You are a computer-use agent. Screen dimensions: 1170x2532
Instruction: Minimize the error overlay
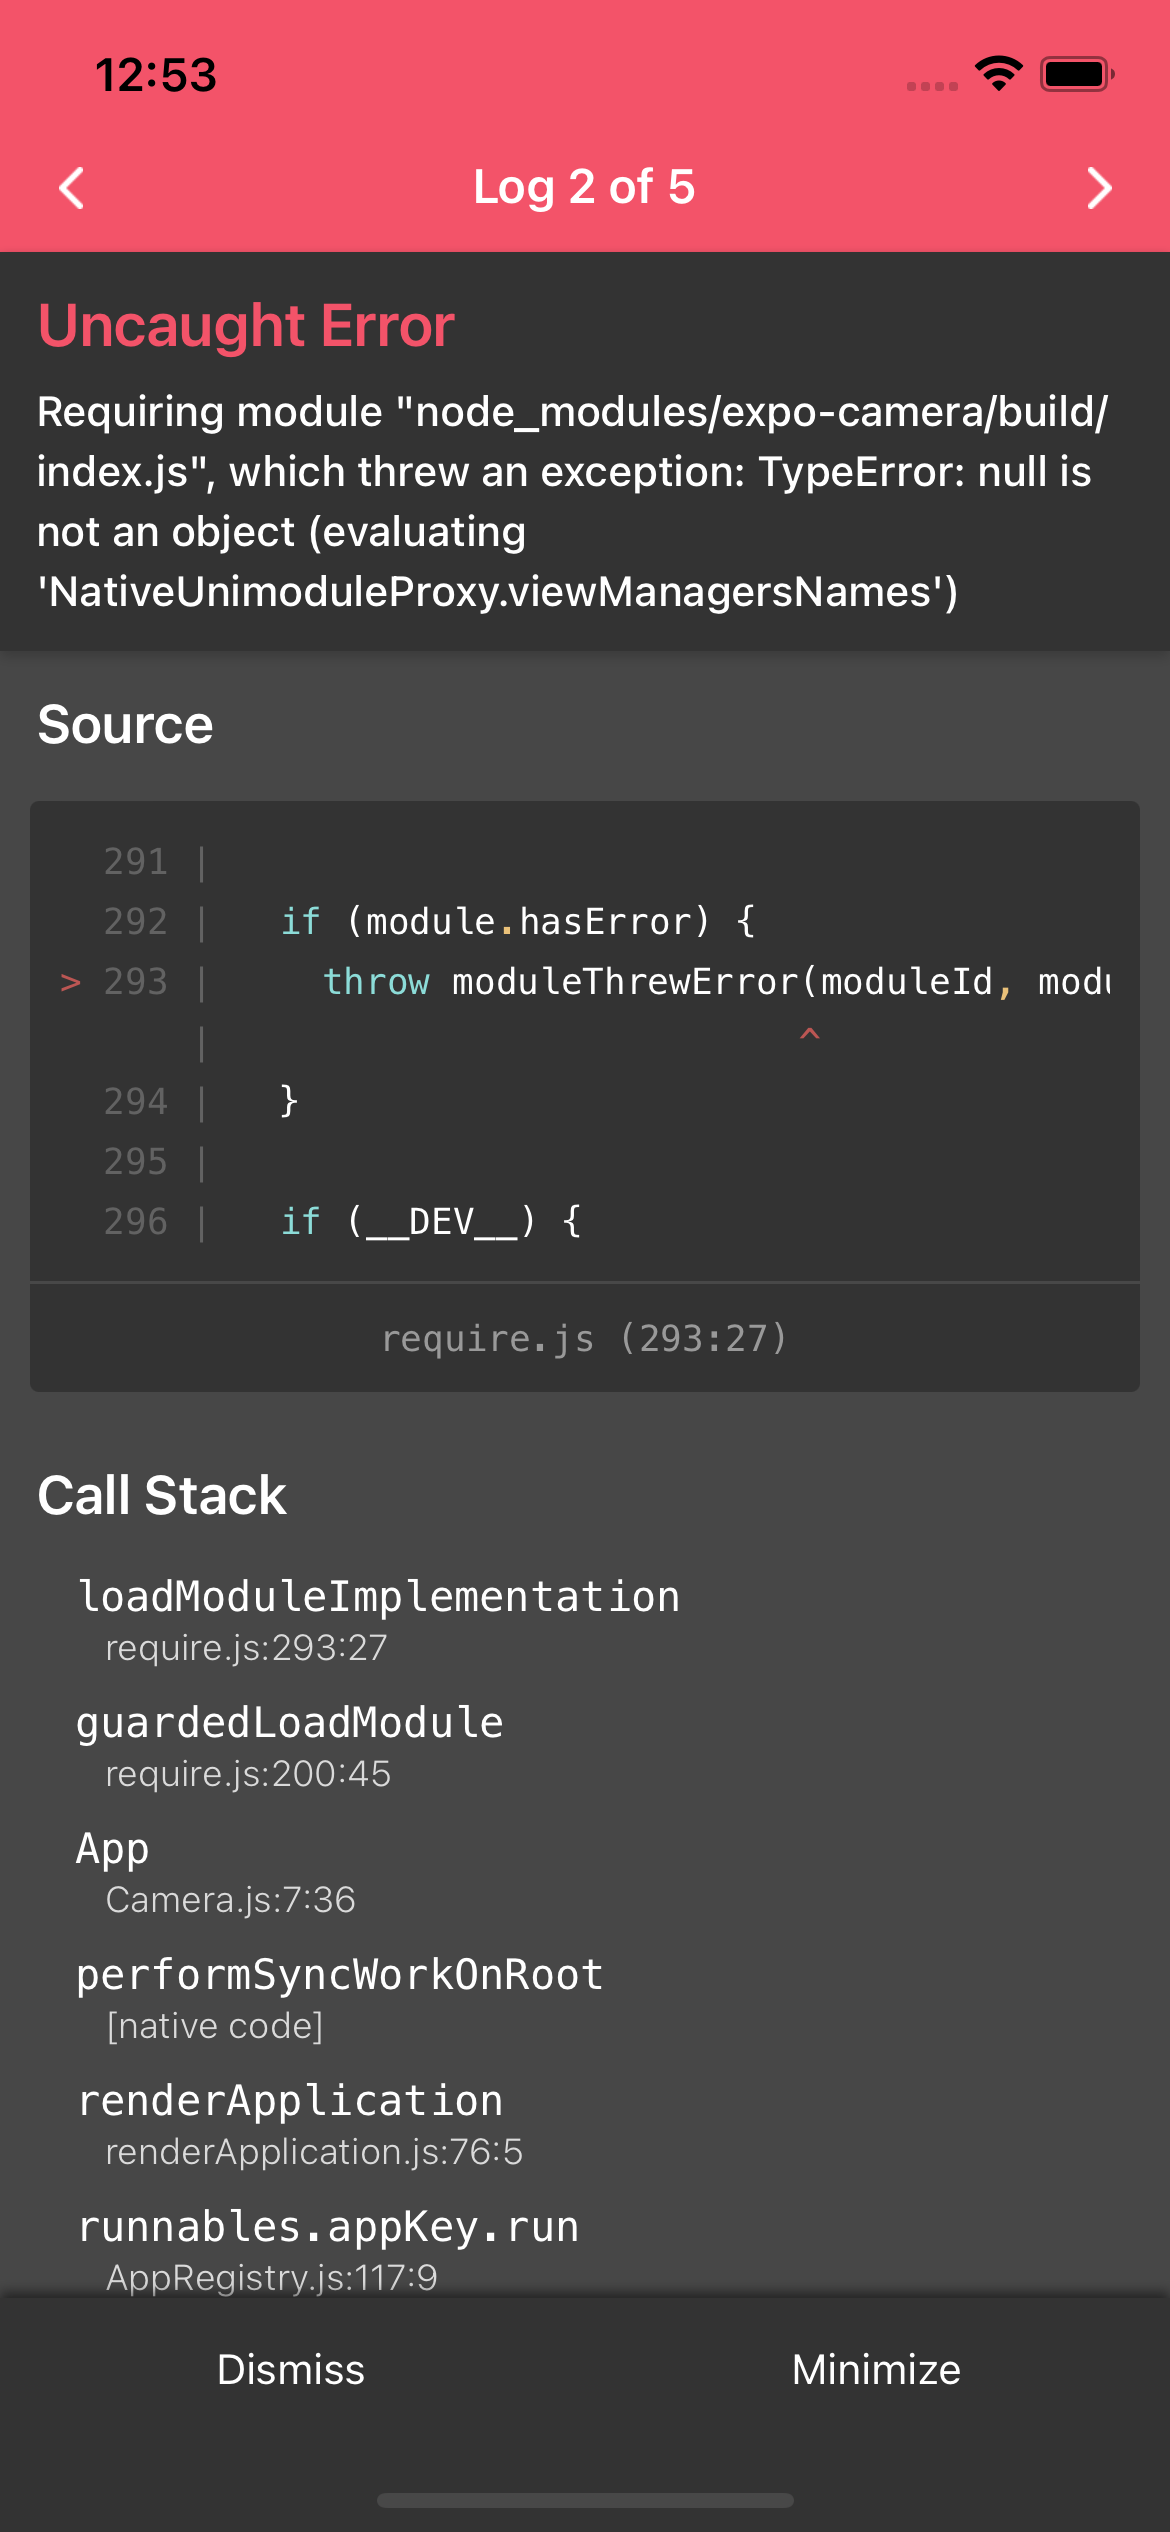pos(876,2369)
